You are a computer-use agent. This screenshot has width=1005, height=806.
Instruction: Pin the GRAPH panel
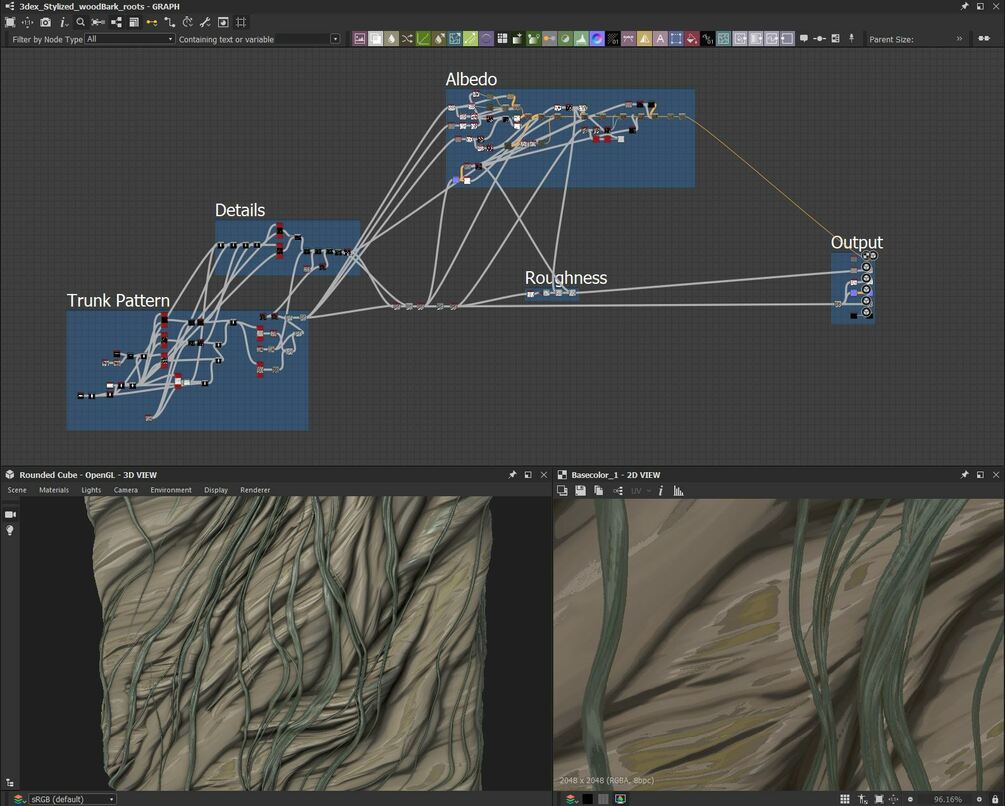tap(964, 6)
